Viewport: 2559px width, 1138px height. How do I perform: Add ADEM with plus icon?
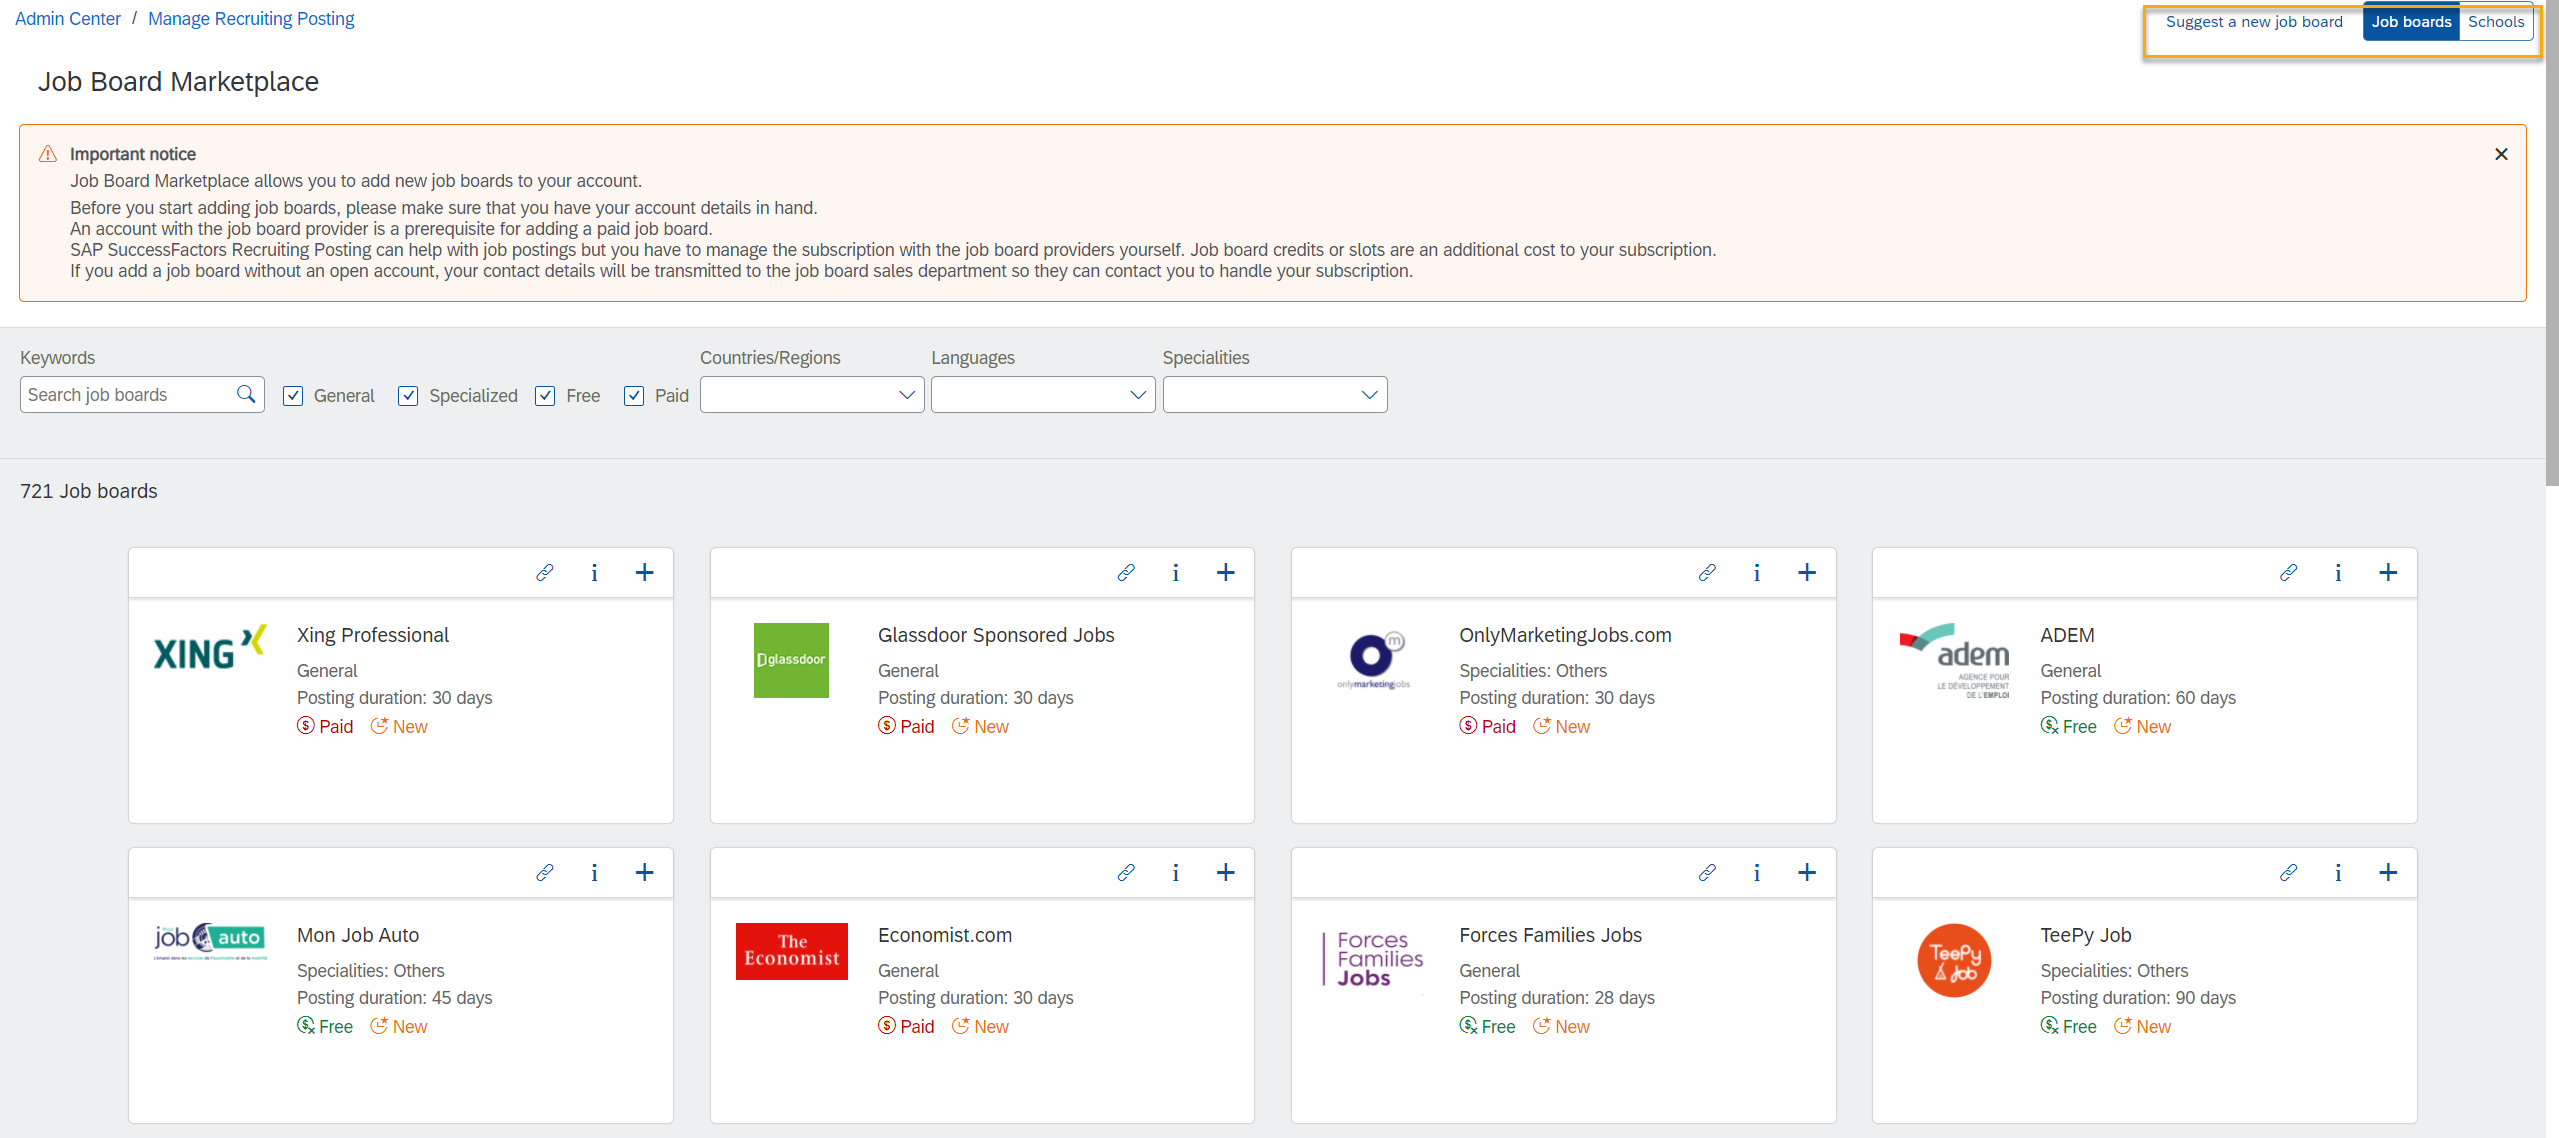pos(2387,573)
